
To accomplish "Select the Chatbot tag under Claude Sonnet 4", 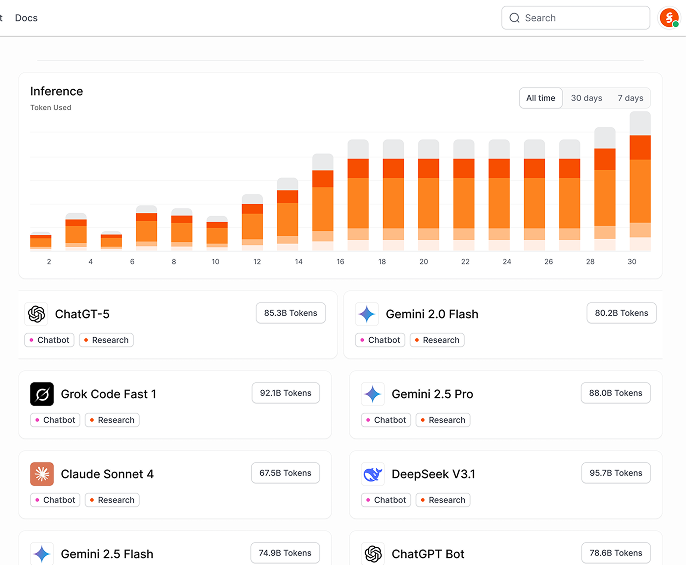I will tap(55, 500).
